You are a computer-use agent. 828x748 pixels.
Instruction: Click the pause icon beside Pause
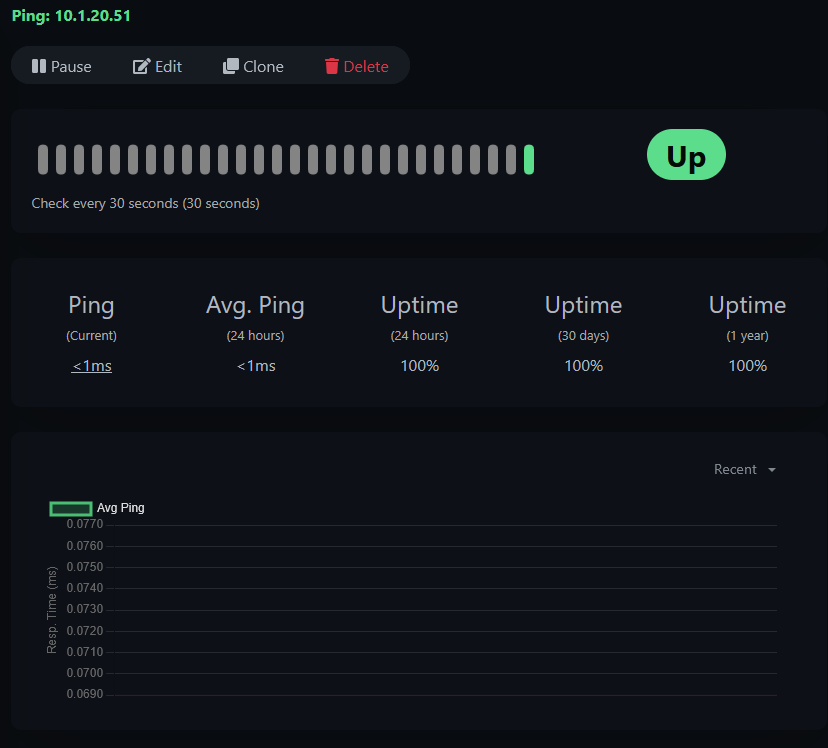tap(40, 66)
